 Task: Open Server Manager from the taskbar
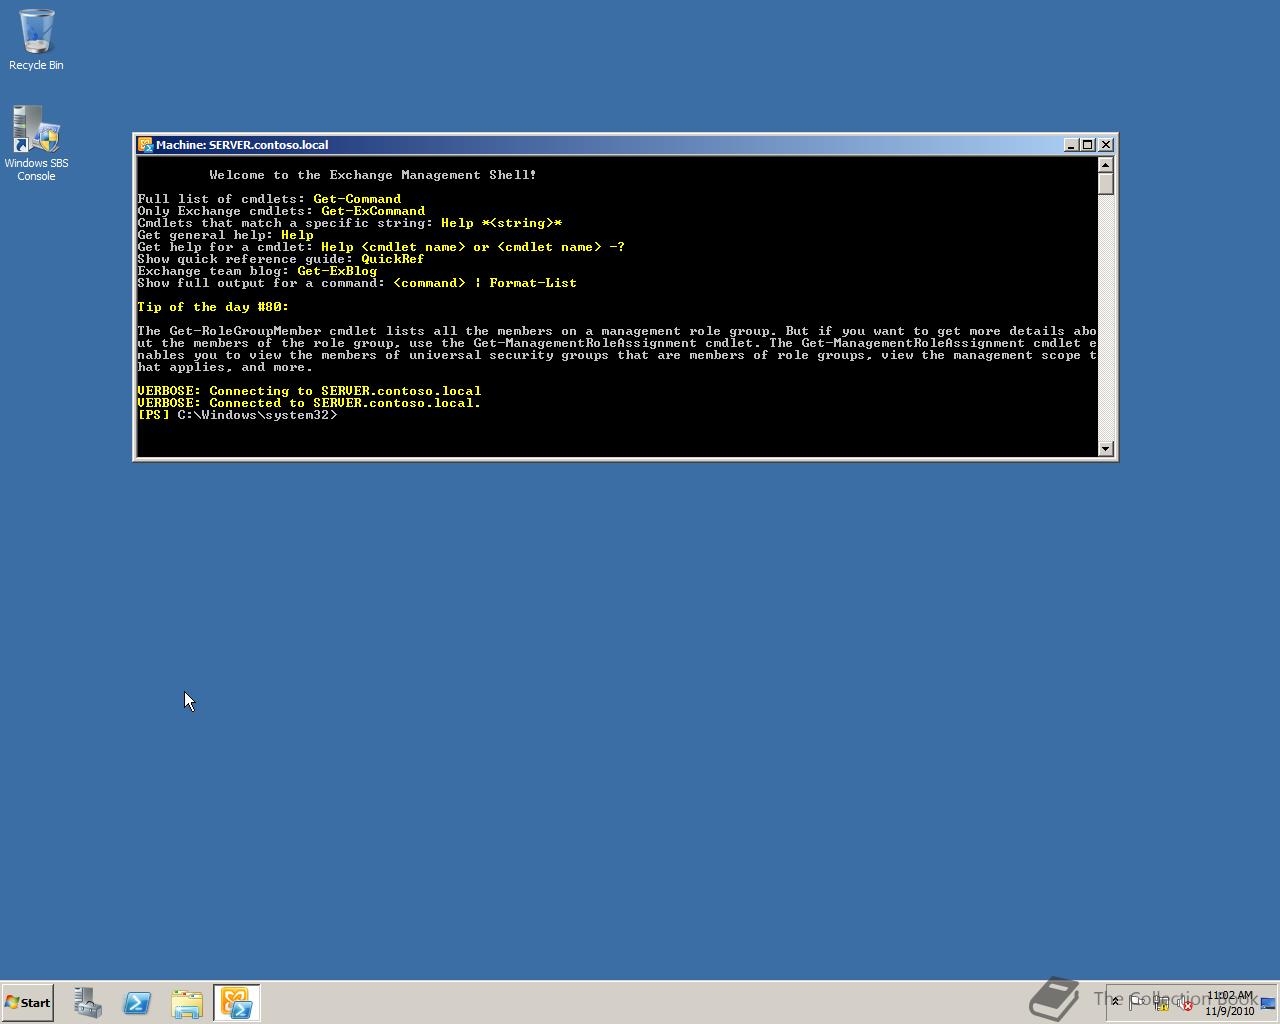point(88,1003)
